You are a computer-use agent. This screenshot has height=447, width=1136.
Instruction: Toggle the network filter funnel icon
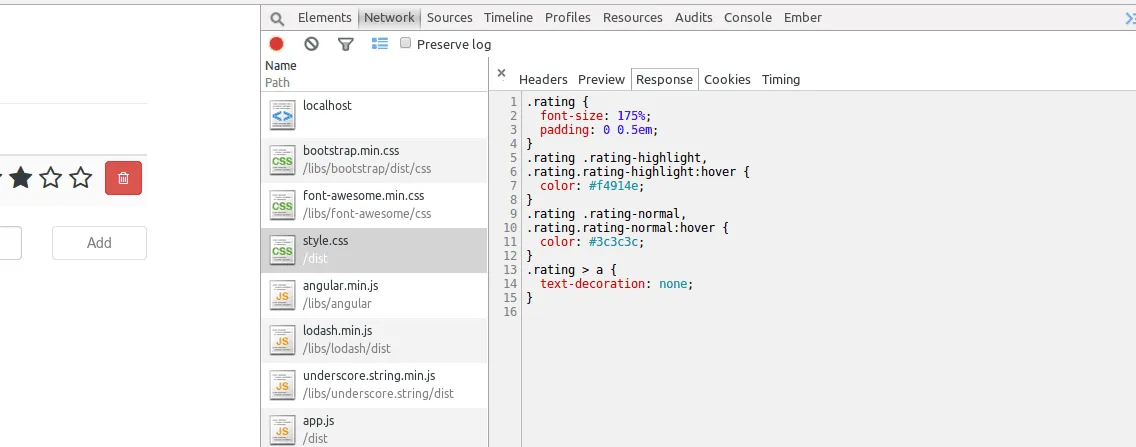345,44
